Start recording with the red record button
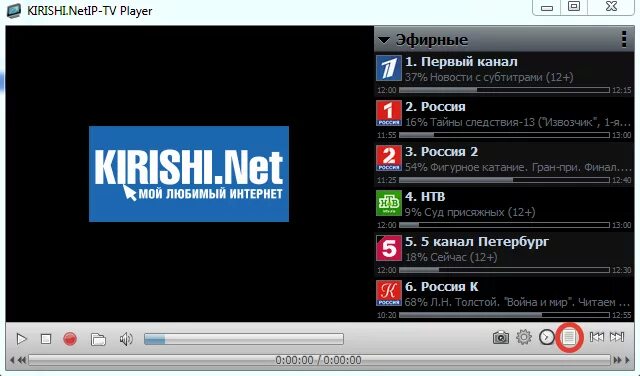This screenshot has width=640, height=376. coord(70,339)
